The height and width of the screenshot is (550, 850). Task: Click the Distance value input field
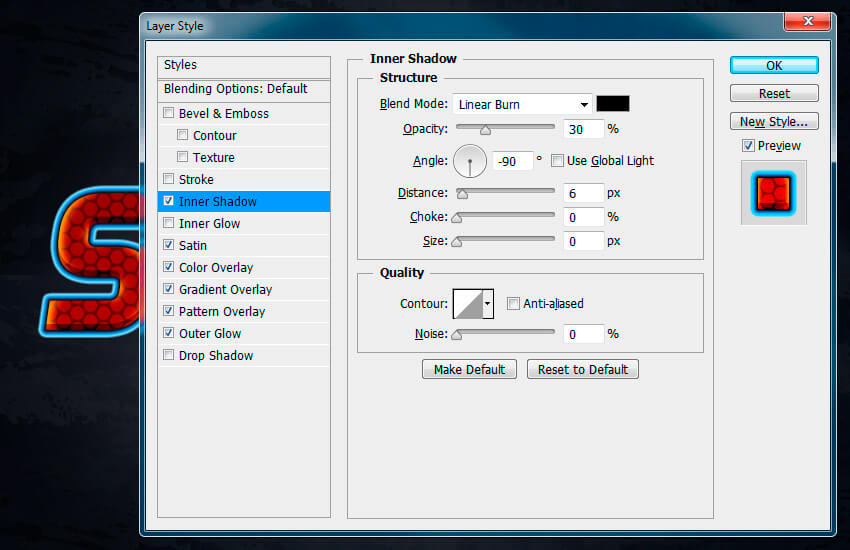coord(584,193)
